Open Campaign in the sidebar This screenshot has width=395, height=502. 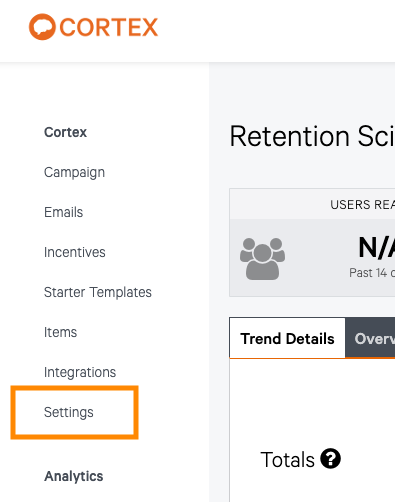[x=74, y=172]
